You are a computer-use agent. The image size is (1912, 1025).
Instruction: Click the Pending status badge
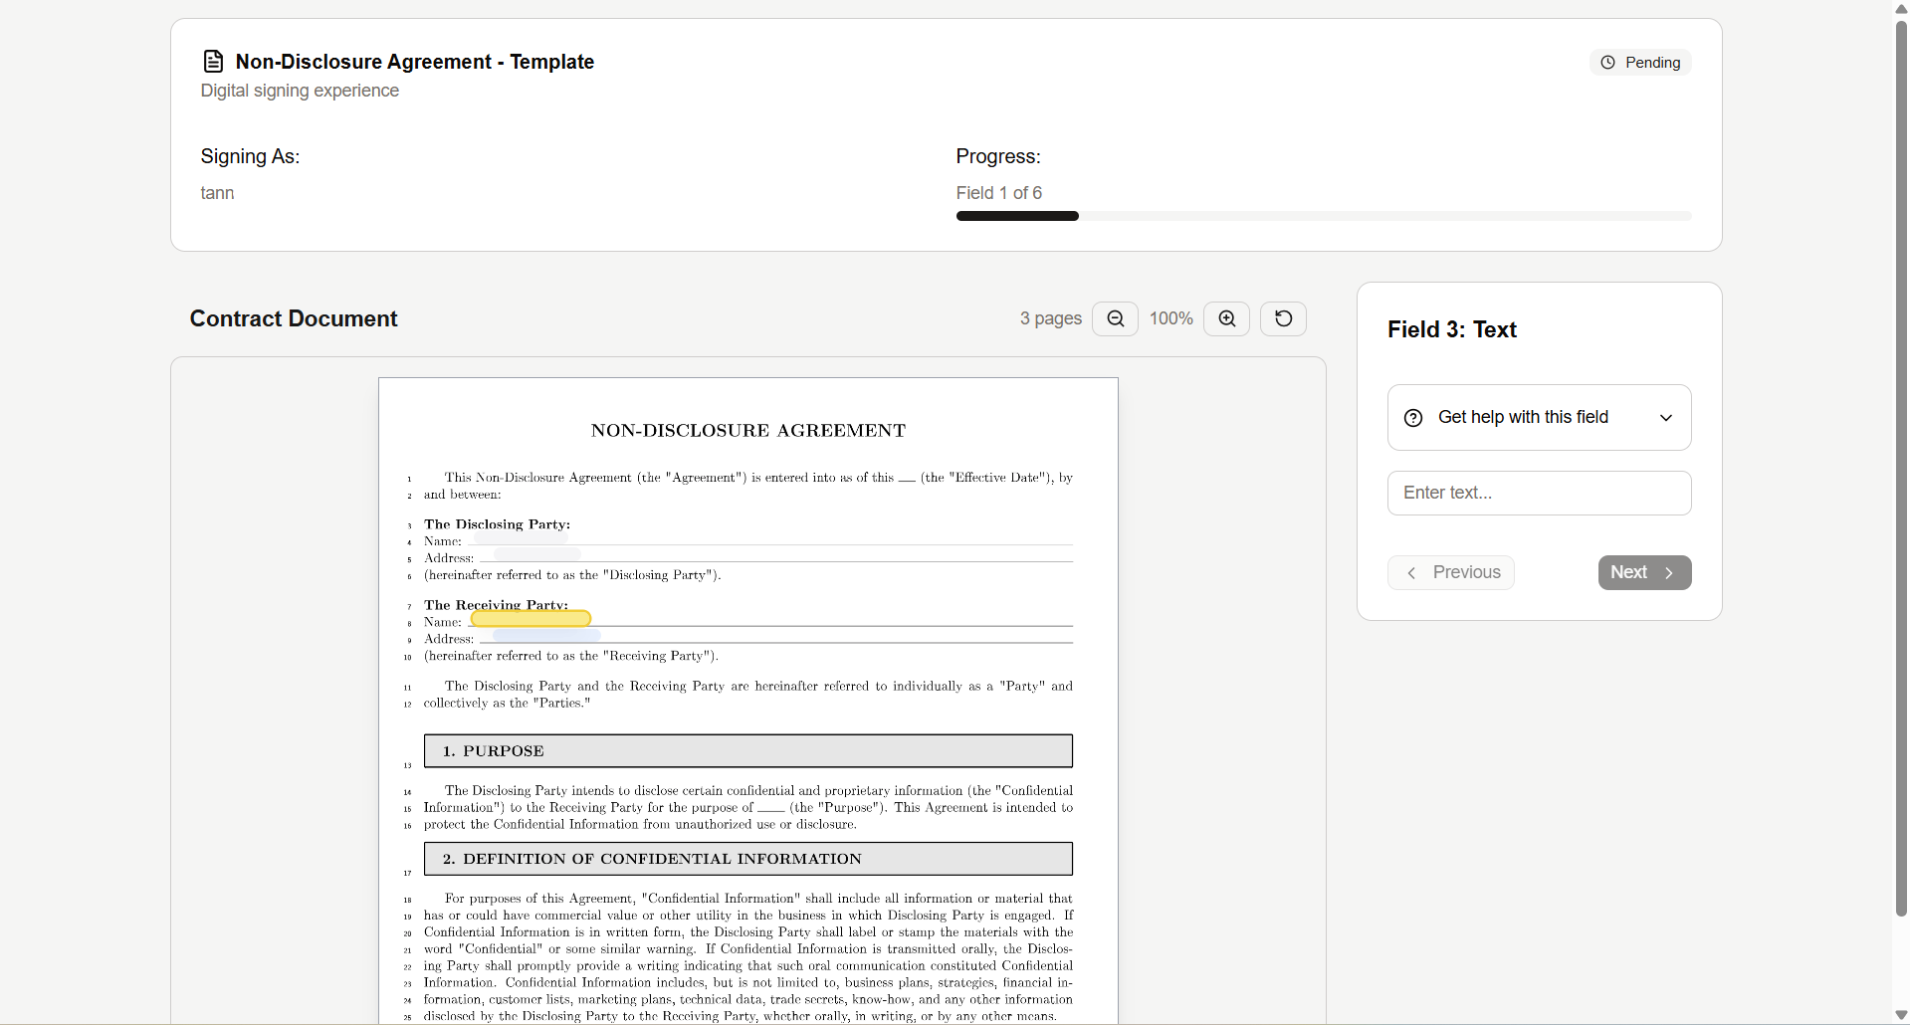[1640, 63]
